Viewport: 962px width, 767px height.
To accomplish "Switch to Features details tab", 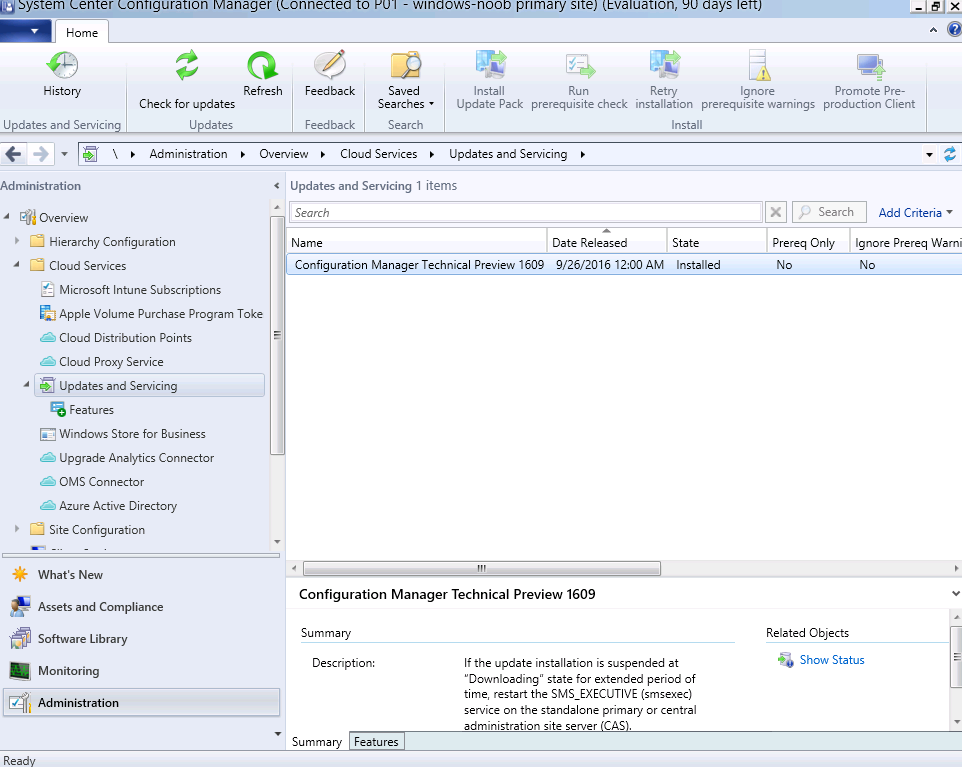I will point(376,741).
